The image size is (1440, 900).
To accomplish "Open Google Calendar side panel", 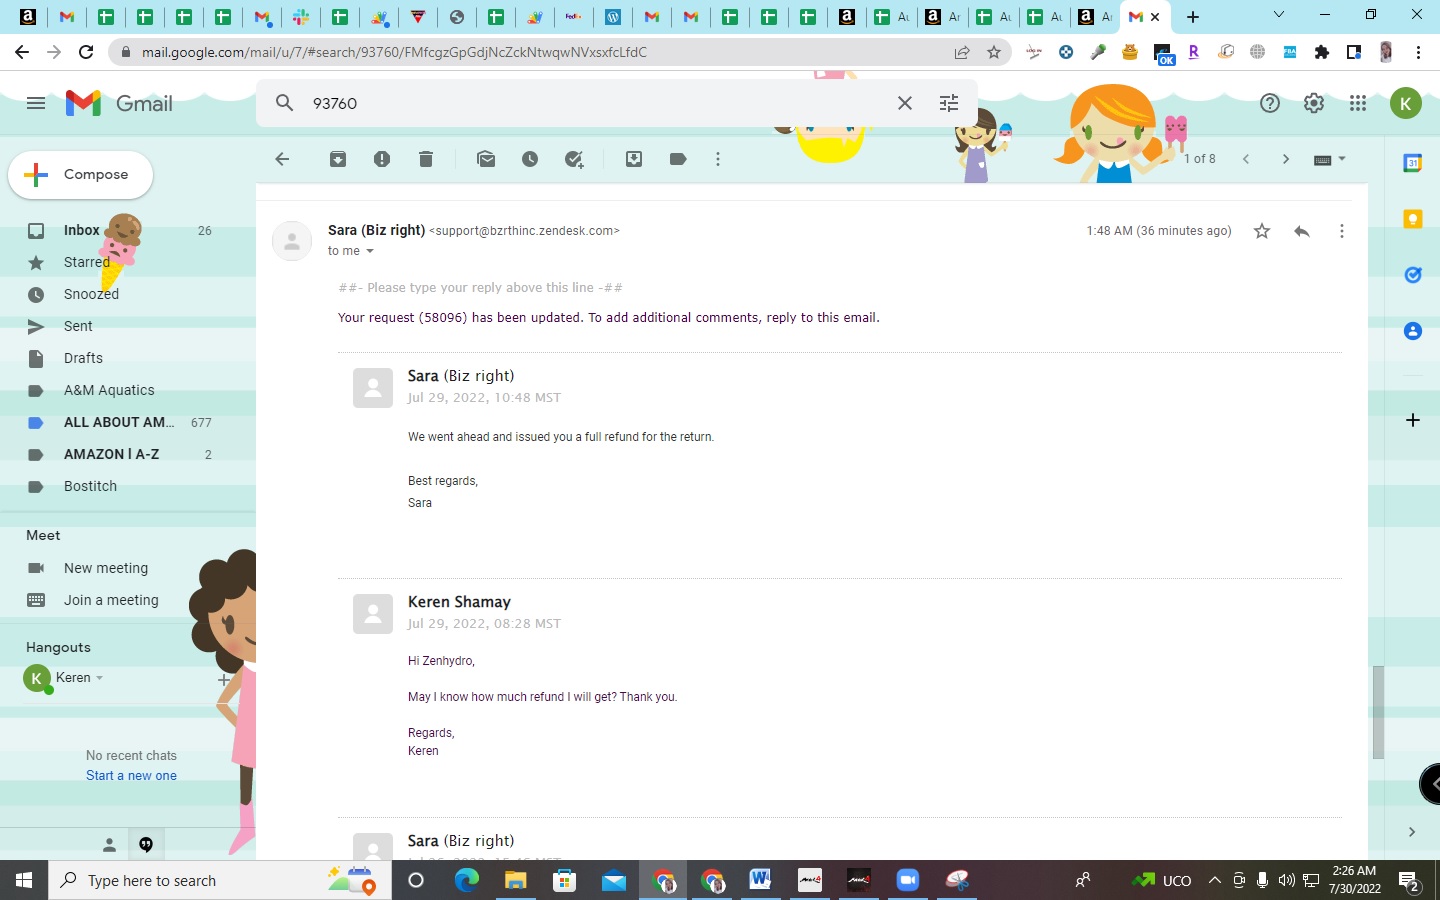I will (1413, 163).
